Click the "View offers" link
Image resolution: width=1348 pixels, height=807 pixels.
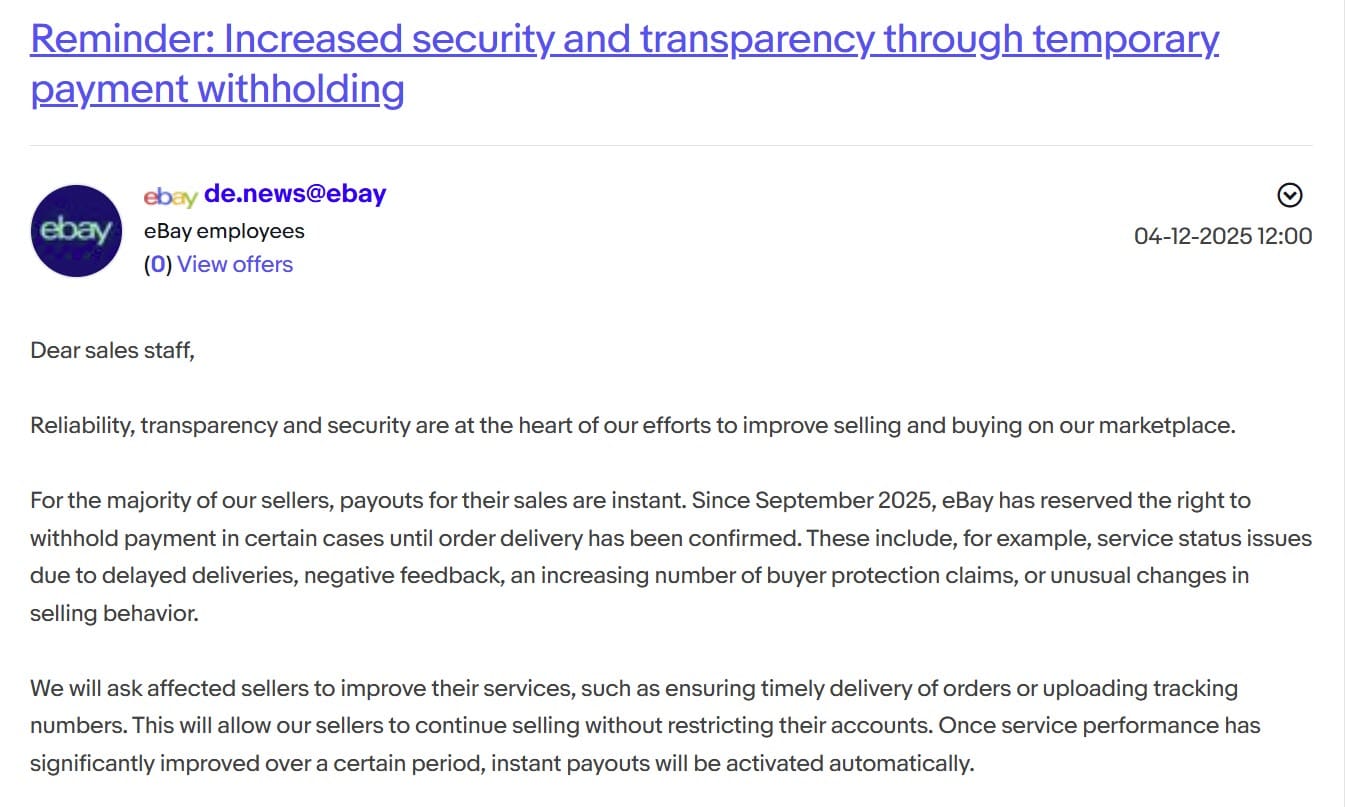pos(235,265)
